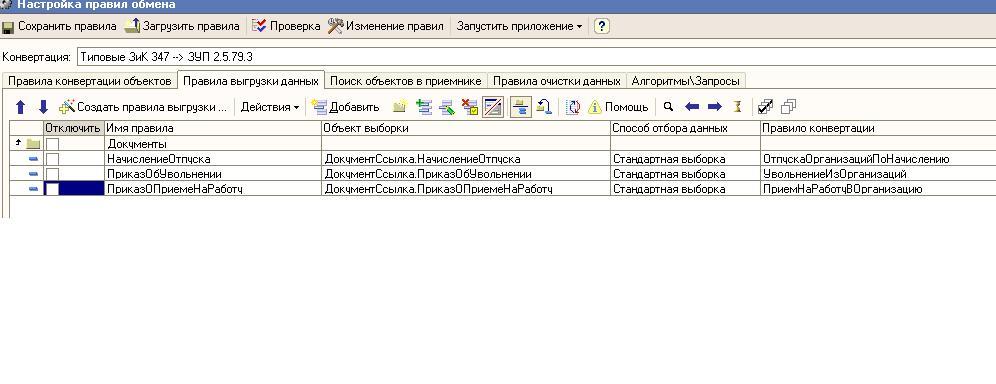This screenshot has height=384, width=996.
Task: Click the Объект выборки column header
Action: [x=466, y=128]
